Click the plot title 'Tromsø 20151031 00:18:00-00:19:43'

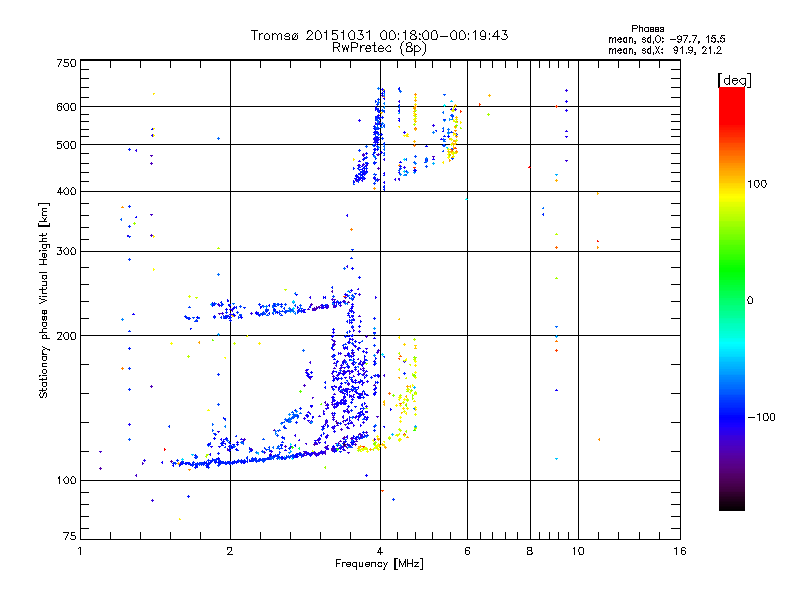(380, 35)
